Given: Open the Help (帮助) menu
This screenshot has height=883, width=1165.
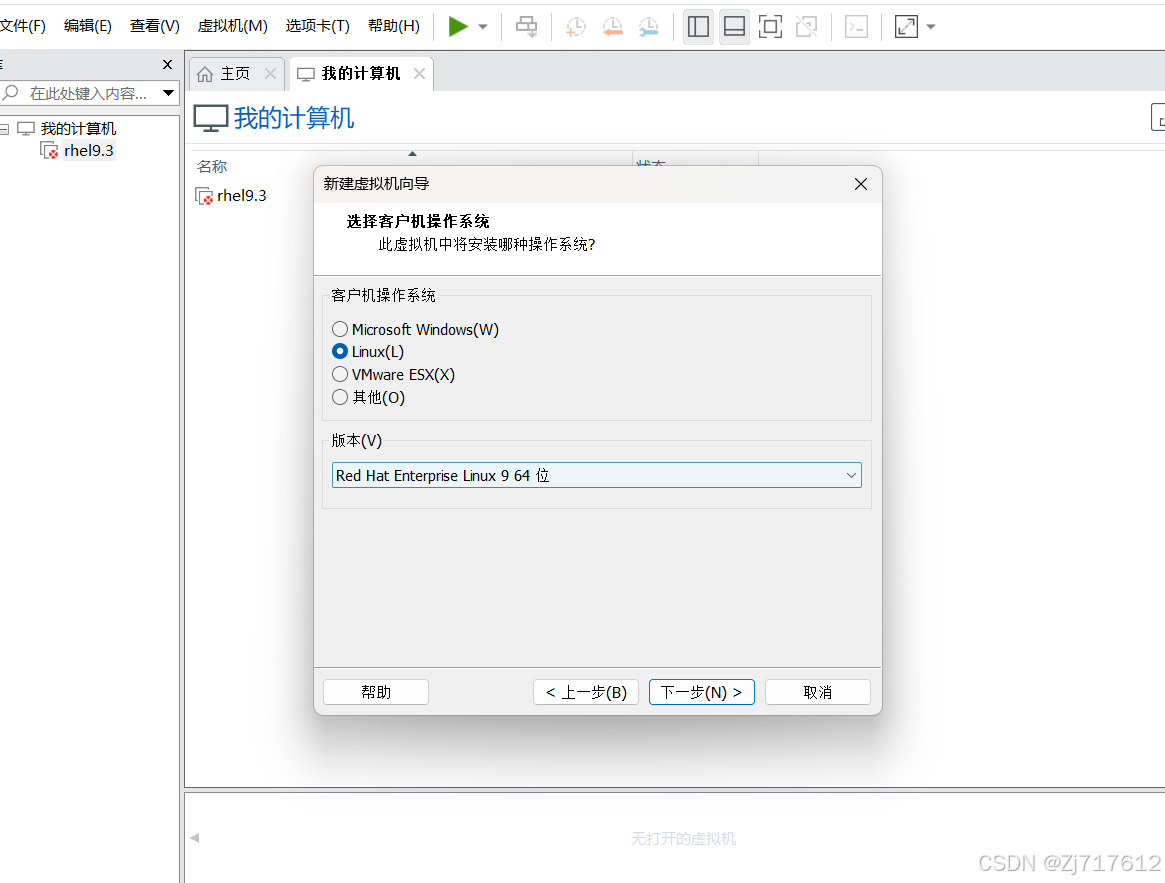Looking at the screenshot, I should point(394,26).
